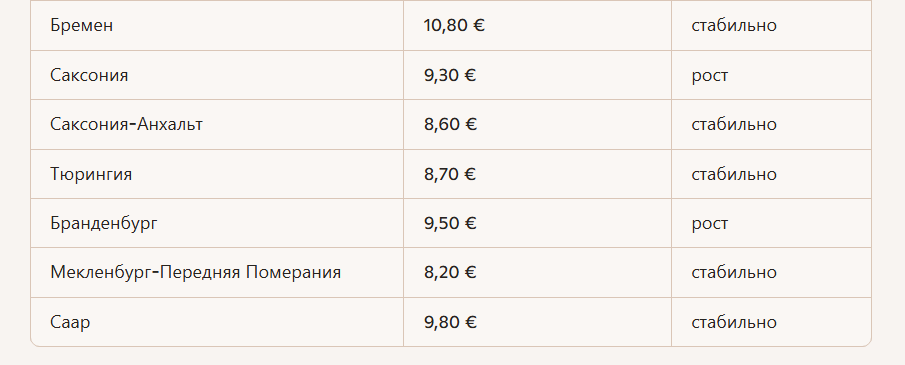The height and width of the screenshot is (365, 905).
Task: Click the 8,20 € price value
Action: tap(450, 272)
